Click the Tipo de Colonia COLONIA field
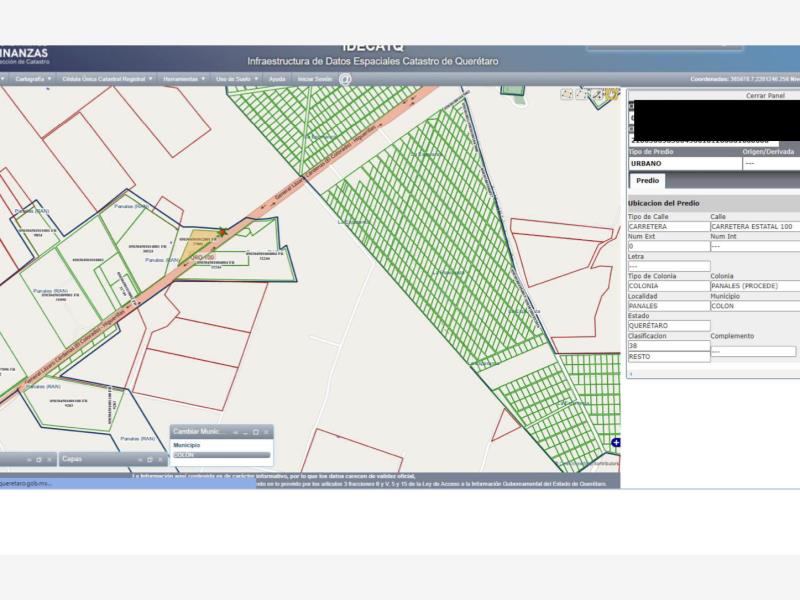 click(668, 286)
